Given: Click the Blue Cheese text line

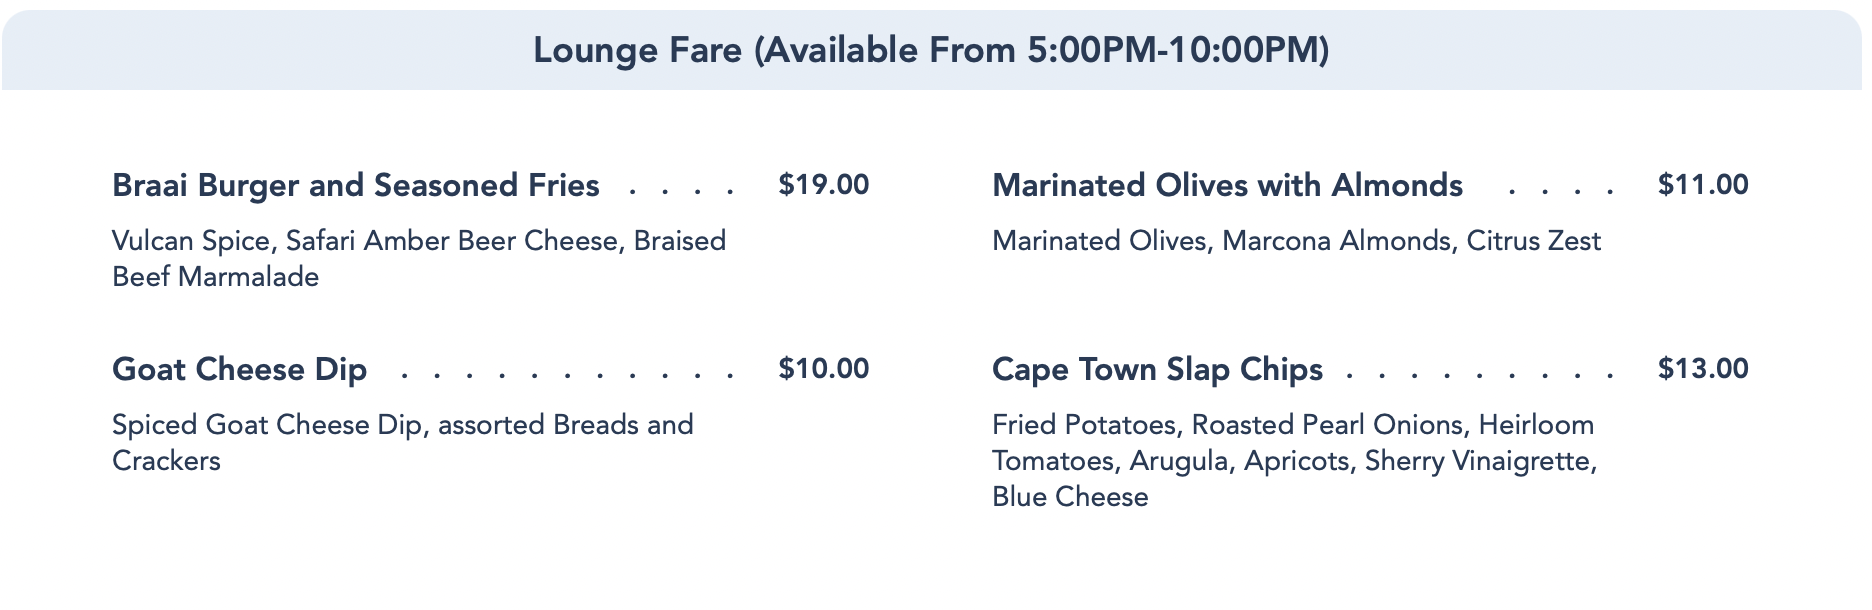Looking at the screenshot, I should pyautogui.click(x=1070, y=497).
